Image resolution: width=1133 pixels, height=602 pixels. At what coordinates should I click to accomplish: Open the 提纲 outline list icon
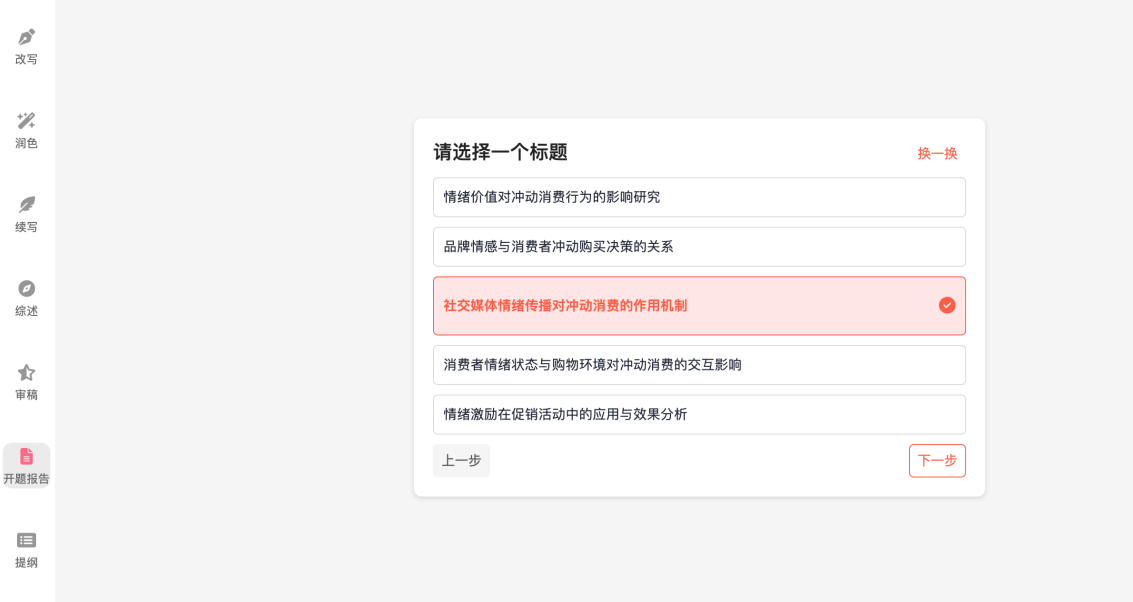click(x=27, y=540)
